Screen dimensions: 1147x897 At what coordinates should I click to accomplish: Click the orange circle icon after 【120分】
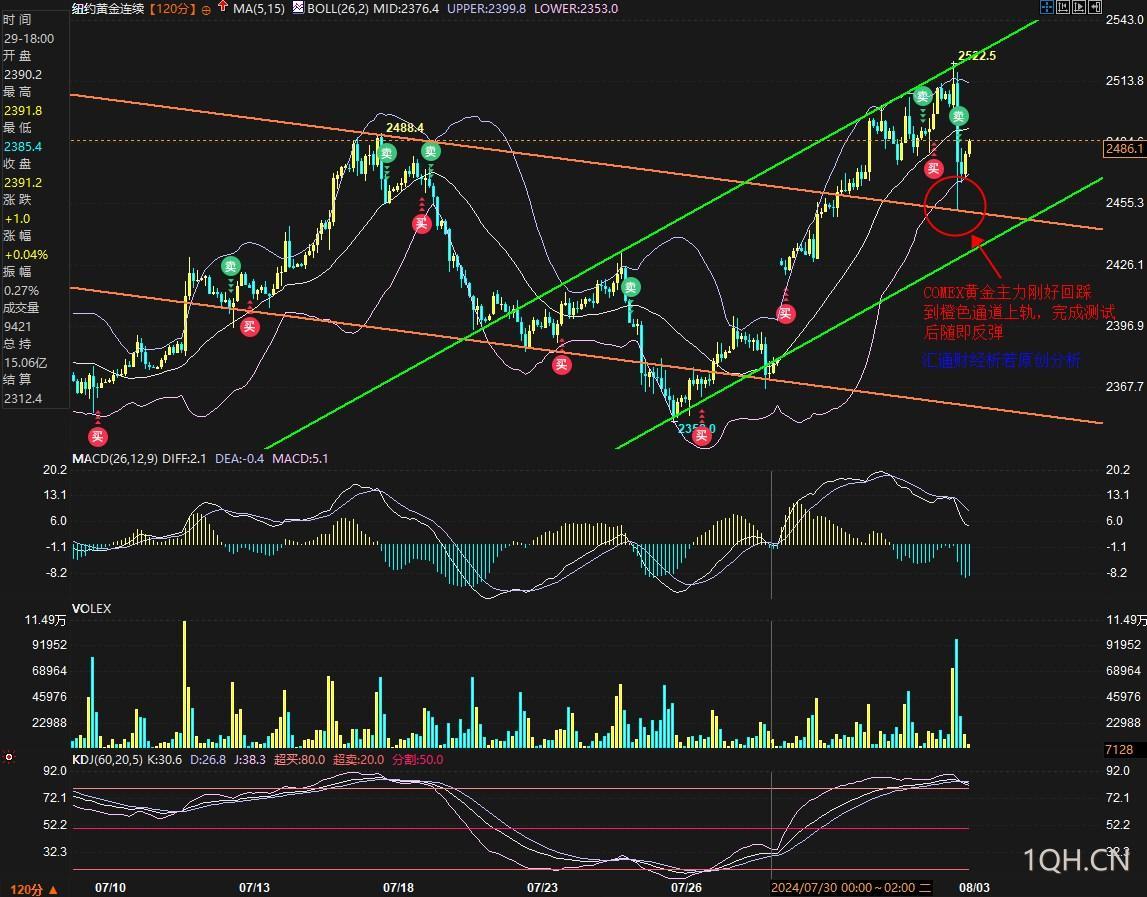pyautogui.click(x=206, y=10)
